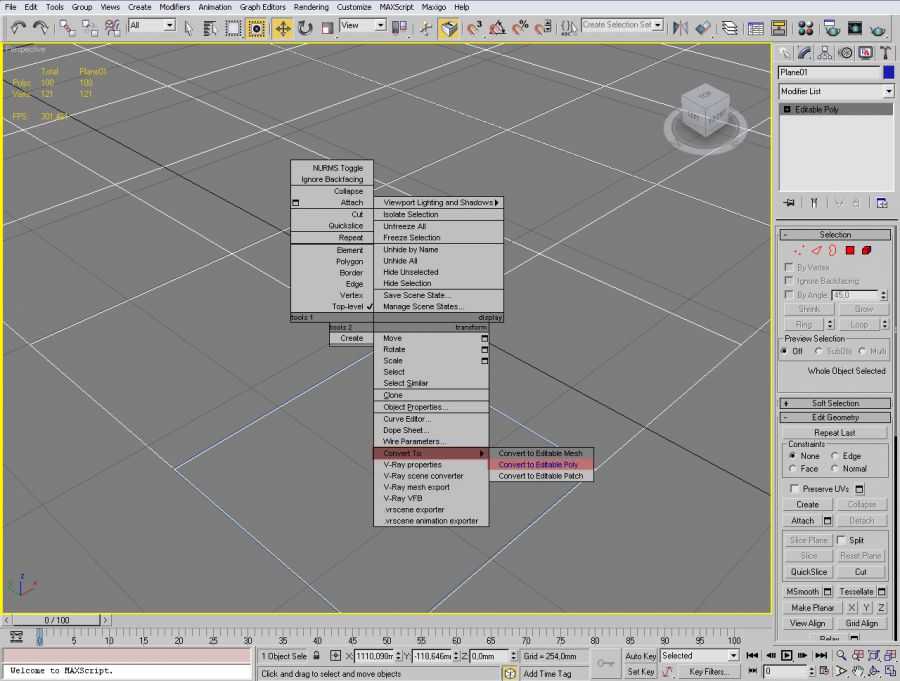Select the Edge constraint radio button
900x681 pixels.
[835, 456]
